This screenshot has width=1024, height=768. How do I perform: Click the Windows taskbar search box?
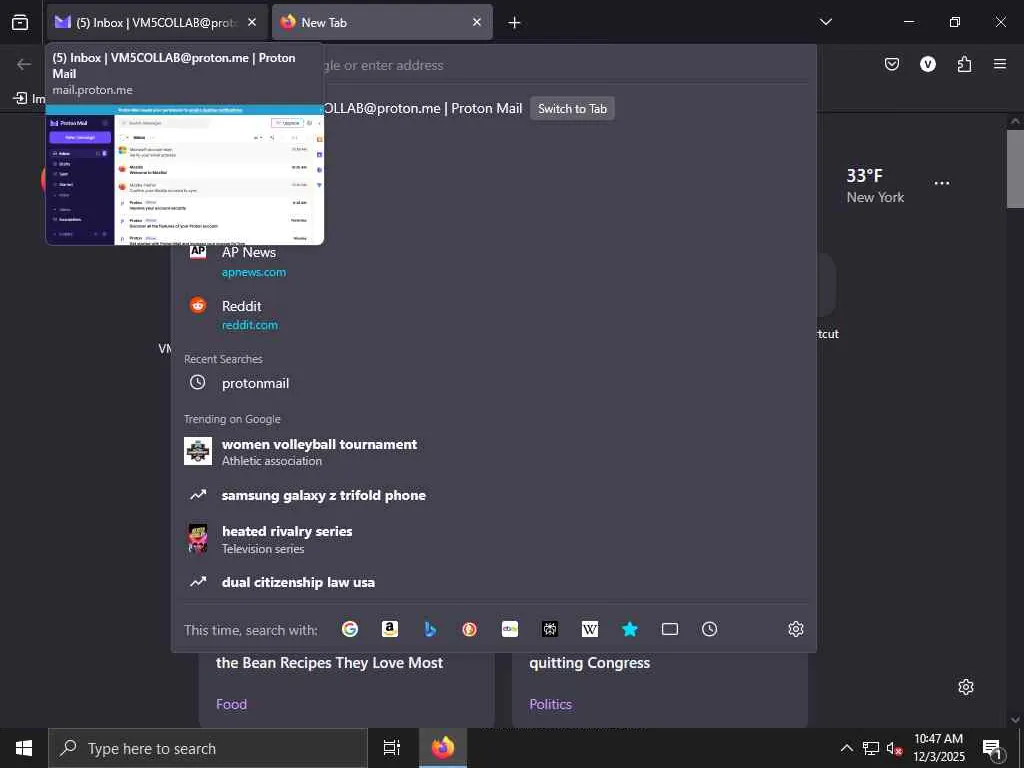coord(208,748)
